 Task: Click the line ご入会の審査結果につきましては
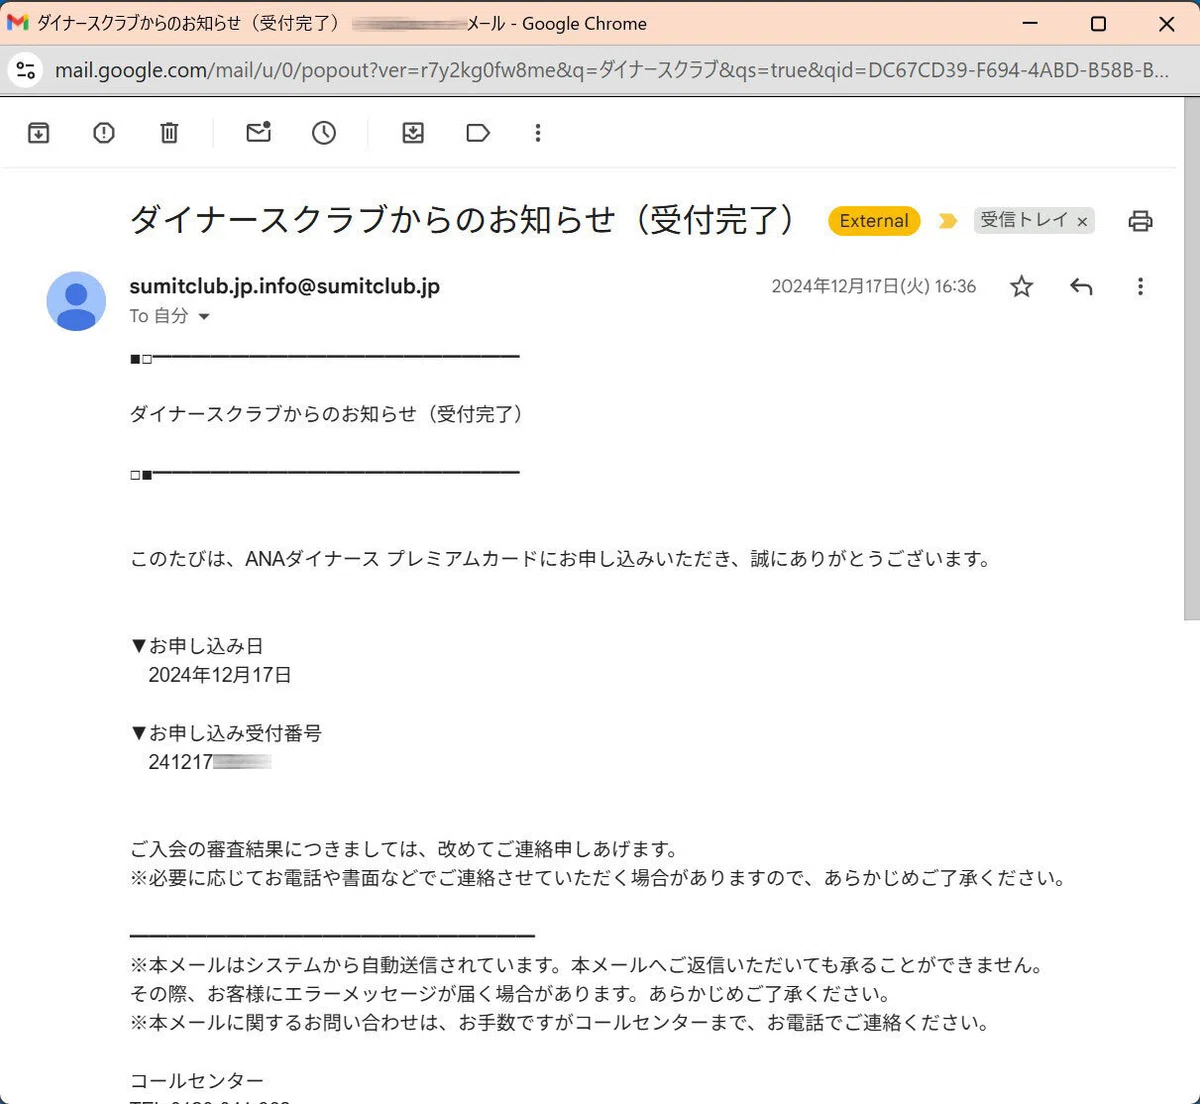[x=405, y=849]
